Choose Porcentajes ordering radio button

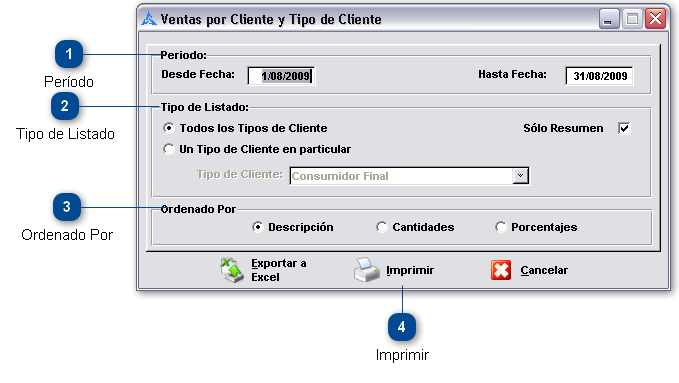pyautogui.click(x=501, y=227)
